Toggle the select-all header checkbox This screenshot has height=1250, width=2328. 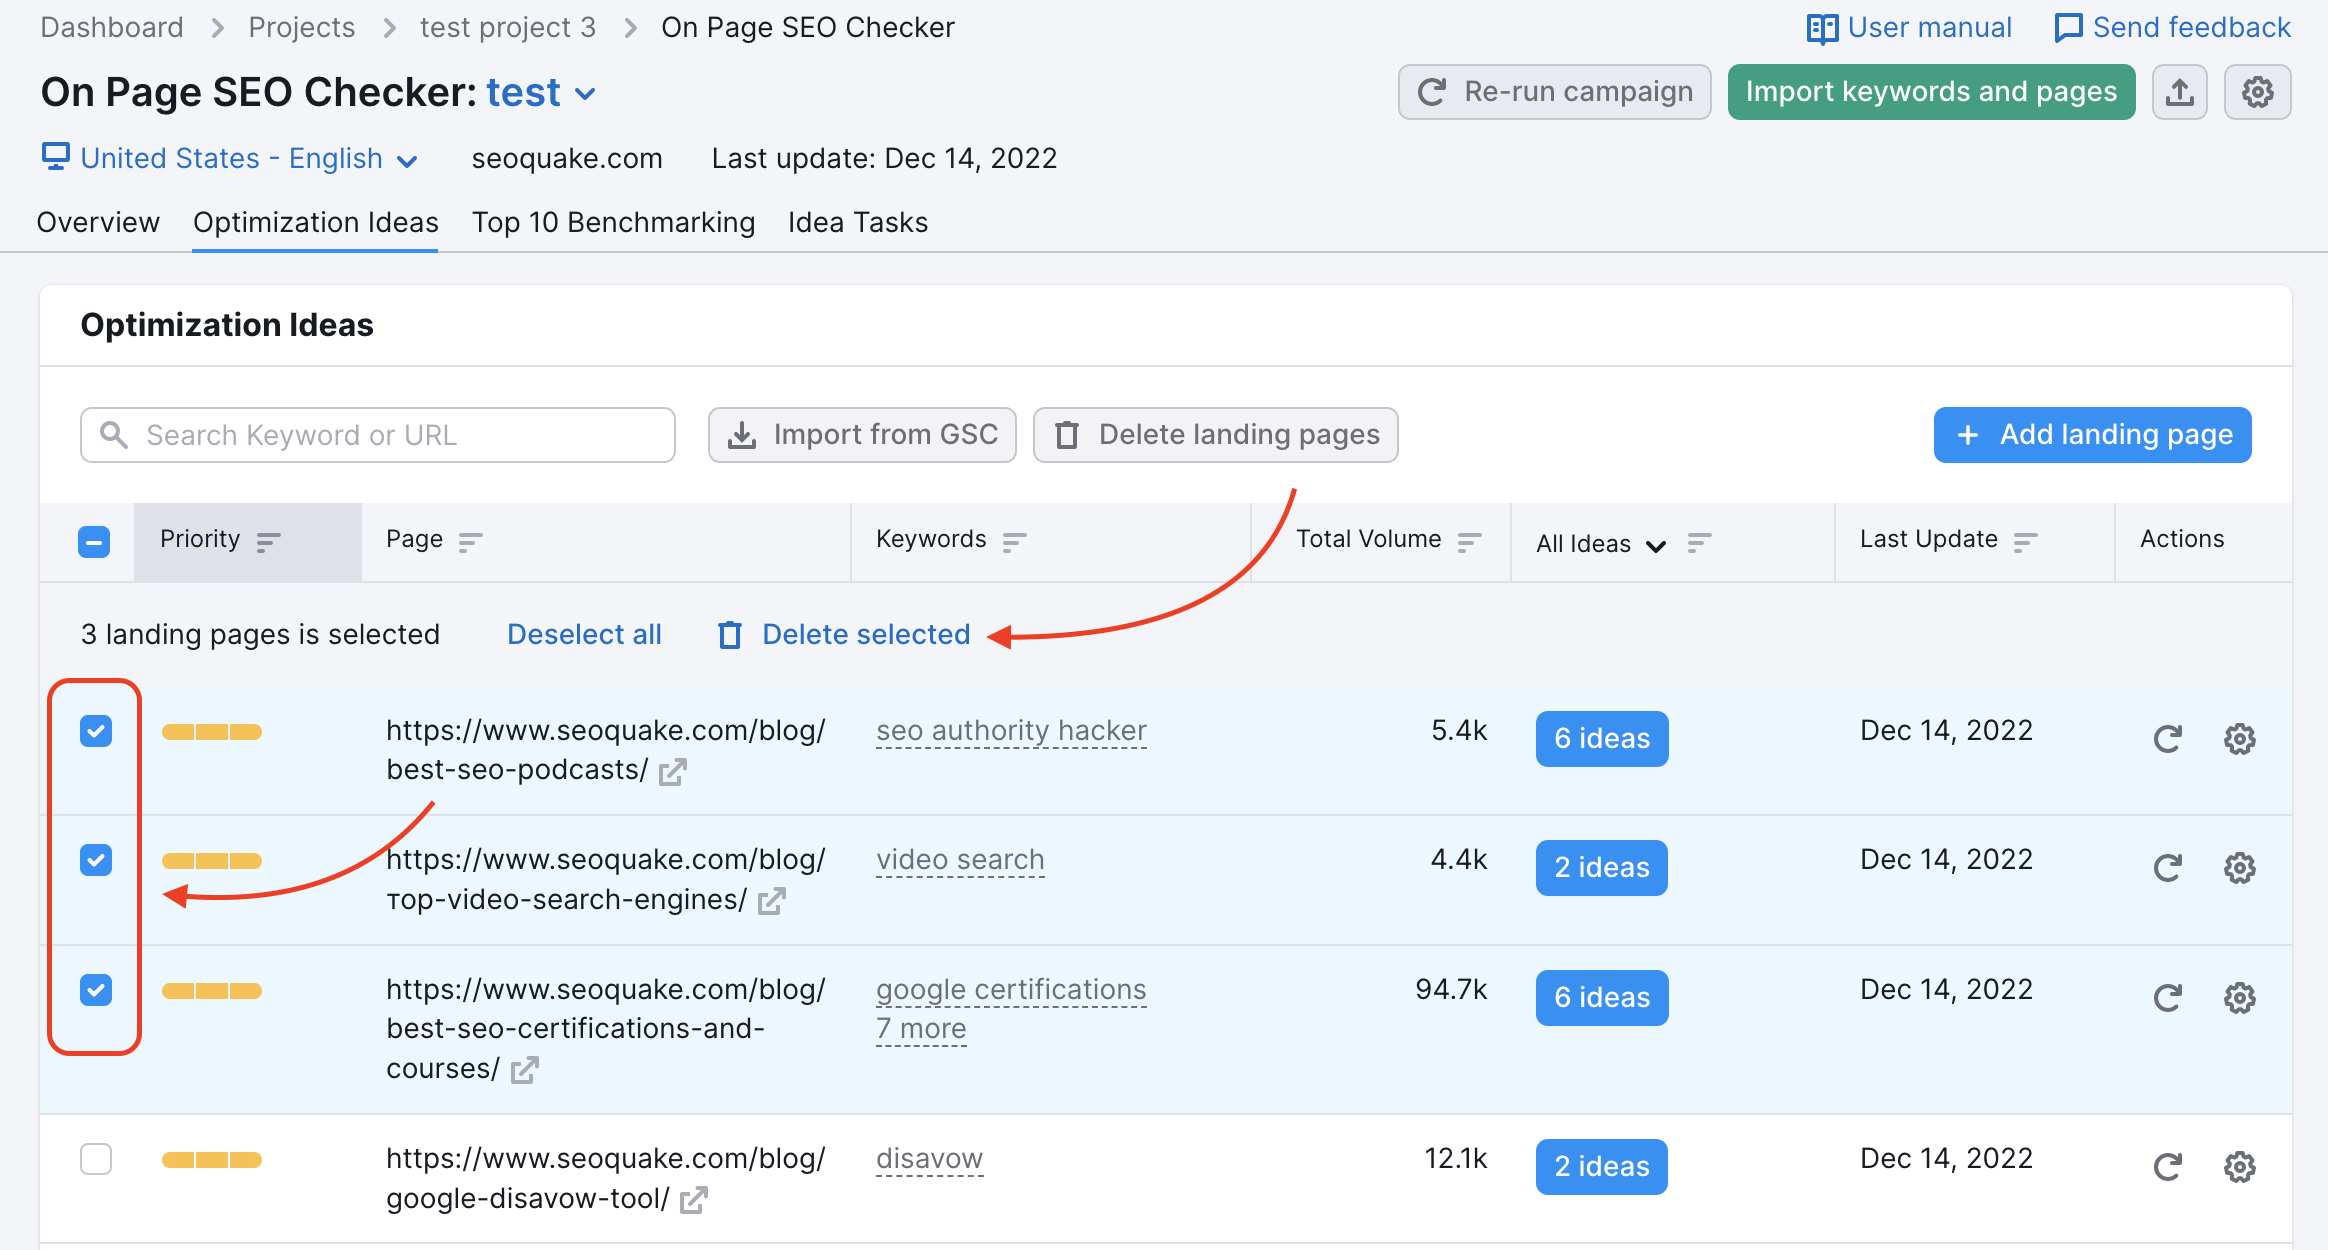(x=94, y=542)
